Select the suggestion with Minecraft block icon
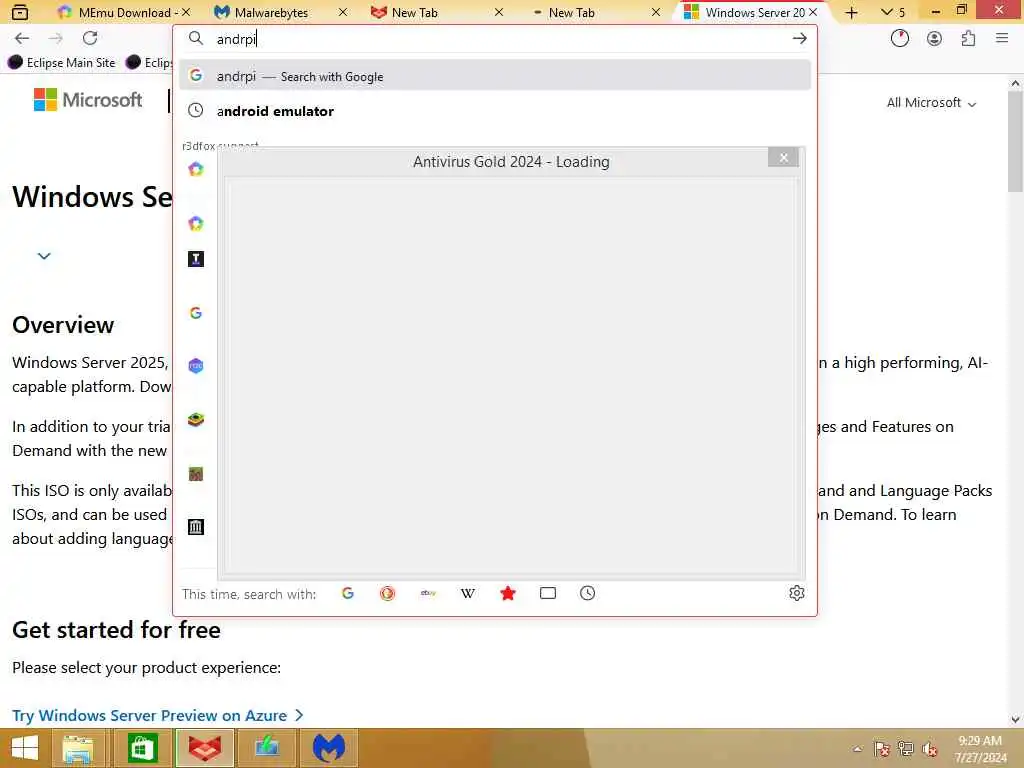Image resolution: width=1024 pixels, height=768 pixels. tap(196, 473)
